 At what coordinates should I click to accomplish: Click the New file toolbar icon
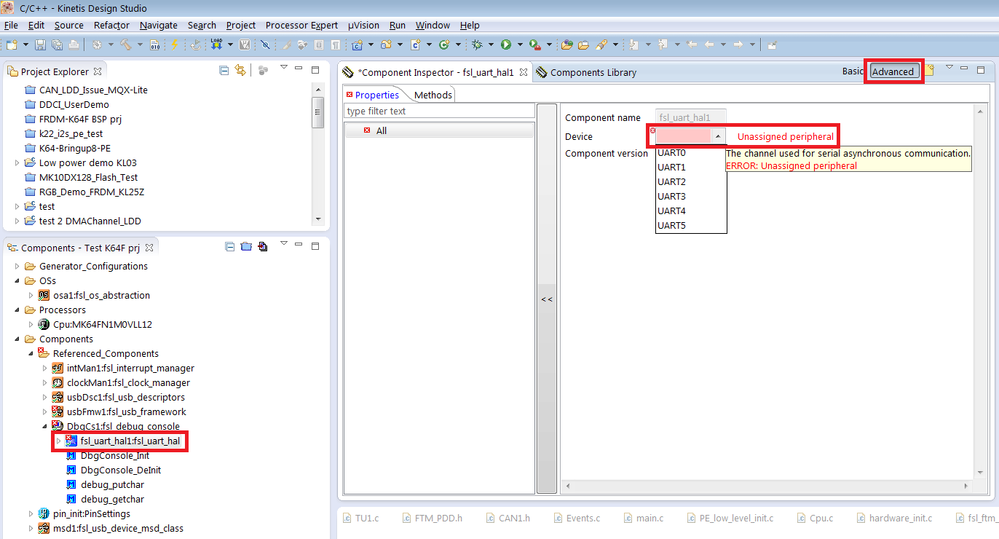12,45
